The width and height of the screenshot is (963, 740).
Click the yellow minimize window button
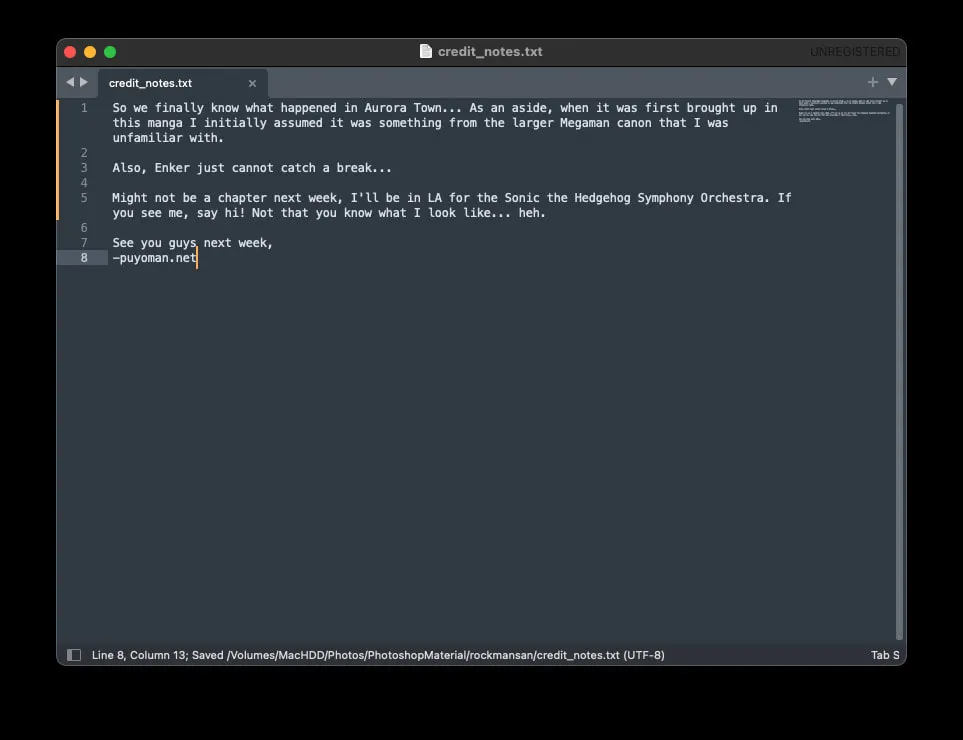90,52
